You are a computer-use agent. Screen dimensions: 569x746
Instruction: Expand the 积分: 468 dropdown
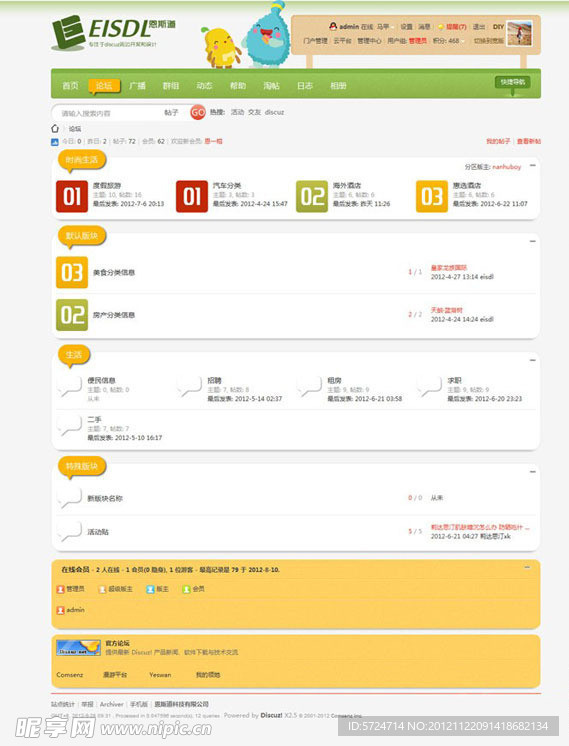point(449,41)
